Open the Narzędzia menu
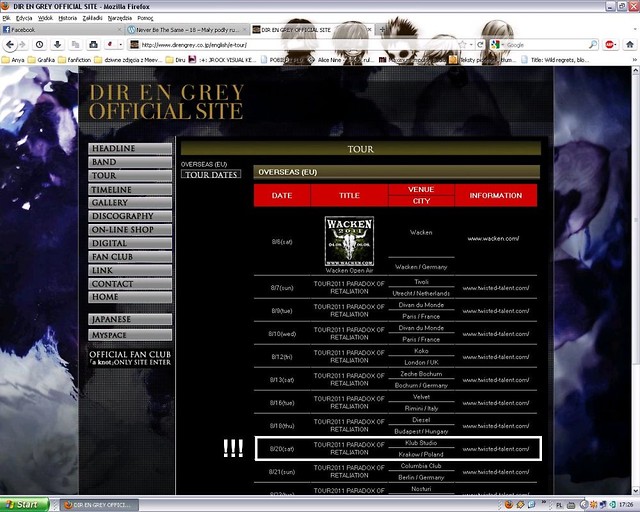 [120, 18]
